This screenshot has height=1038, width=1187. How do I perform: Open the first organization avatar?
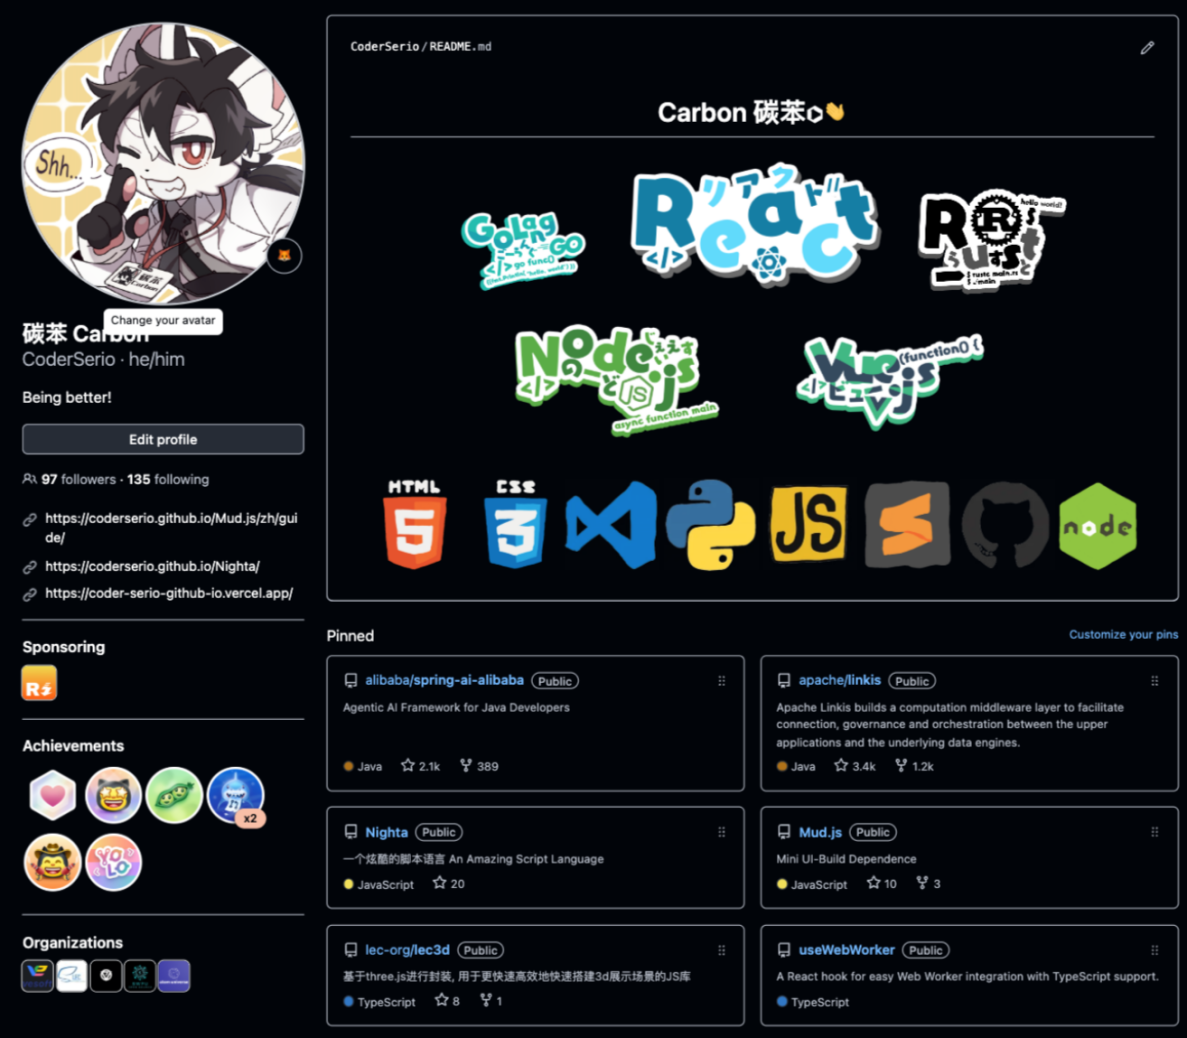point(37,975)
